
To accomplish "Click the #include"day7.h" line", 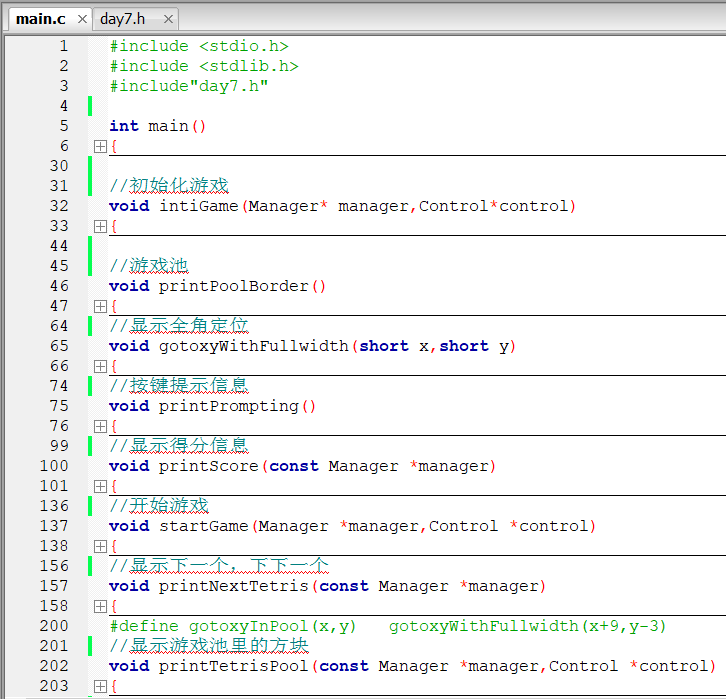I will [x=189, y=86].
